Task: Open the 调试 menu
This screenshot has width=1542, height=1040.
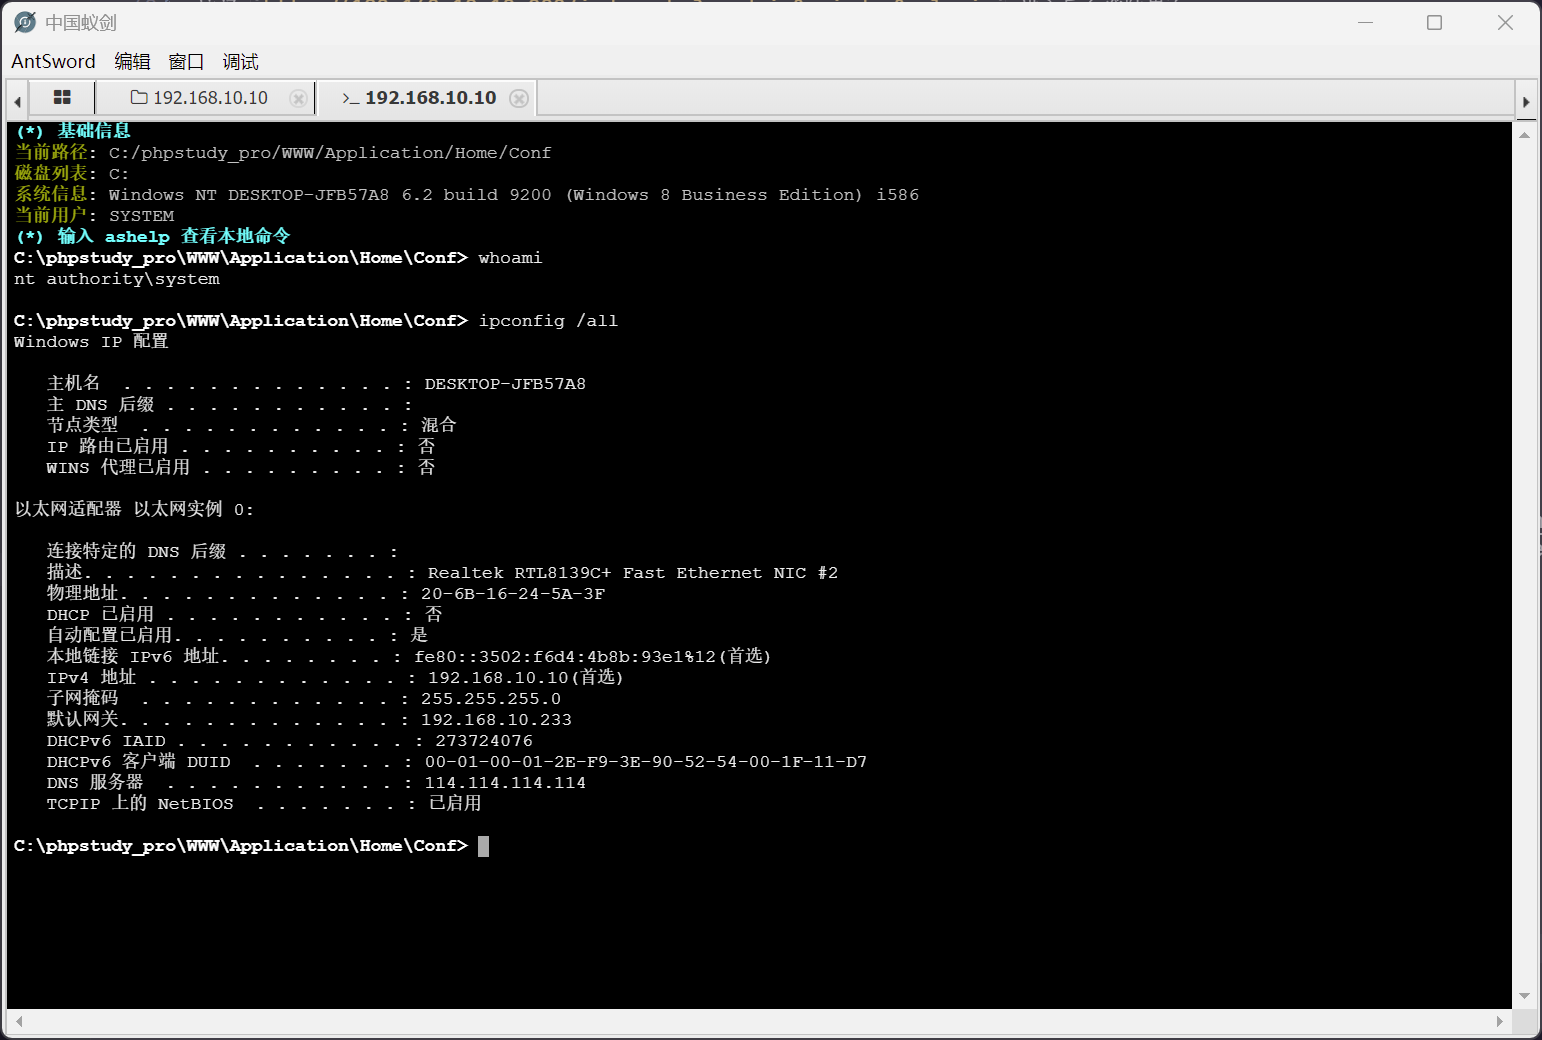Action: coord(240,62)
